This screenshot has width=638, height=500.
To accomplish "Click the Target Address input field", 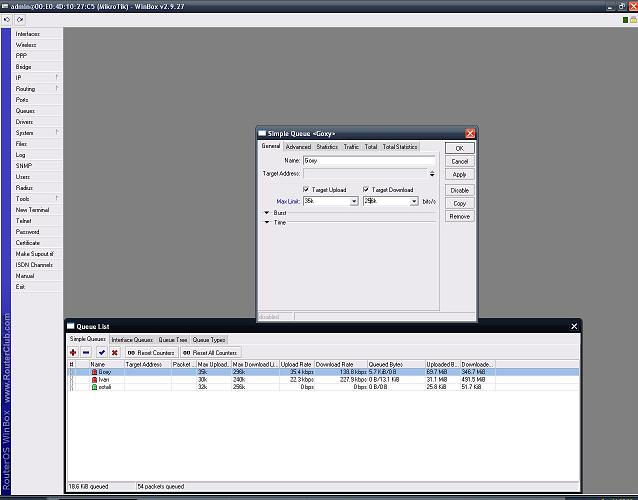I will coord(365,174).
